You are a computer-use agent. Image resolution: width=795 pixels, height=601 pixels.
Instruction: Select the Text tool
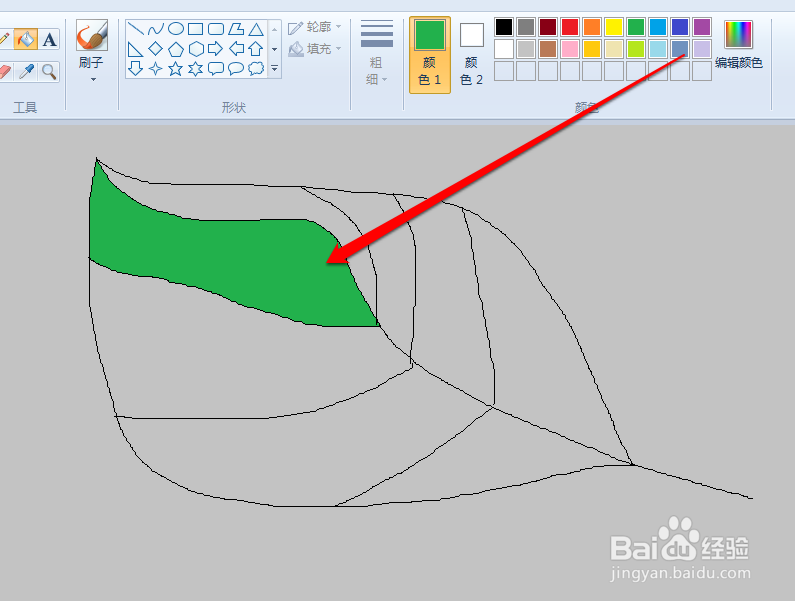coord(49,39)
